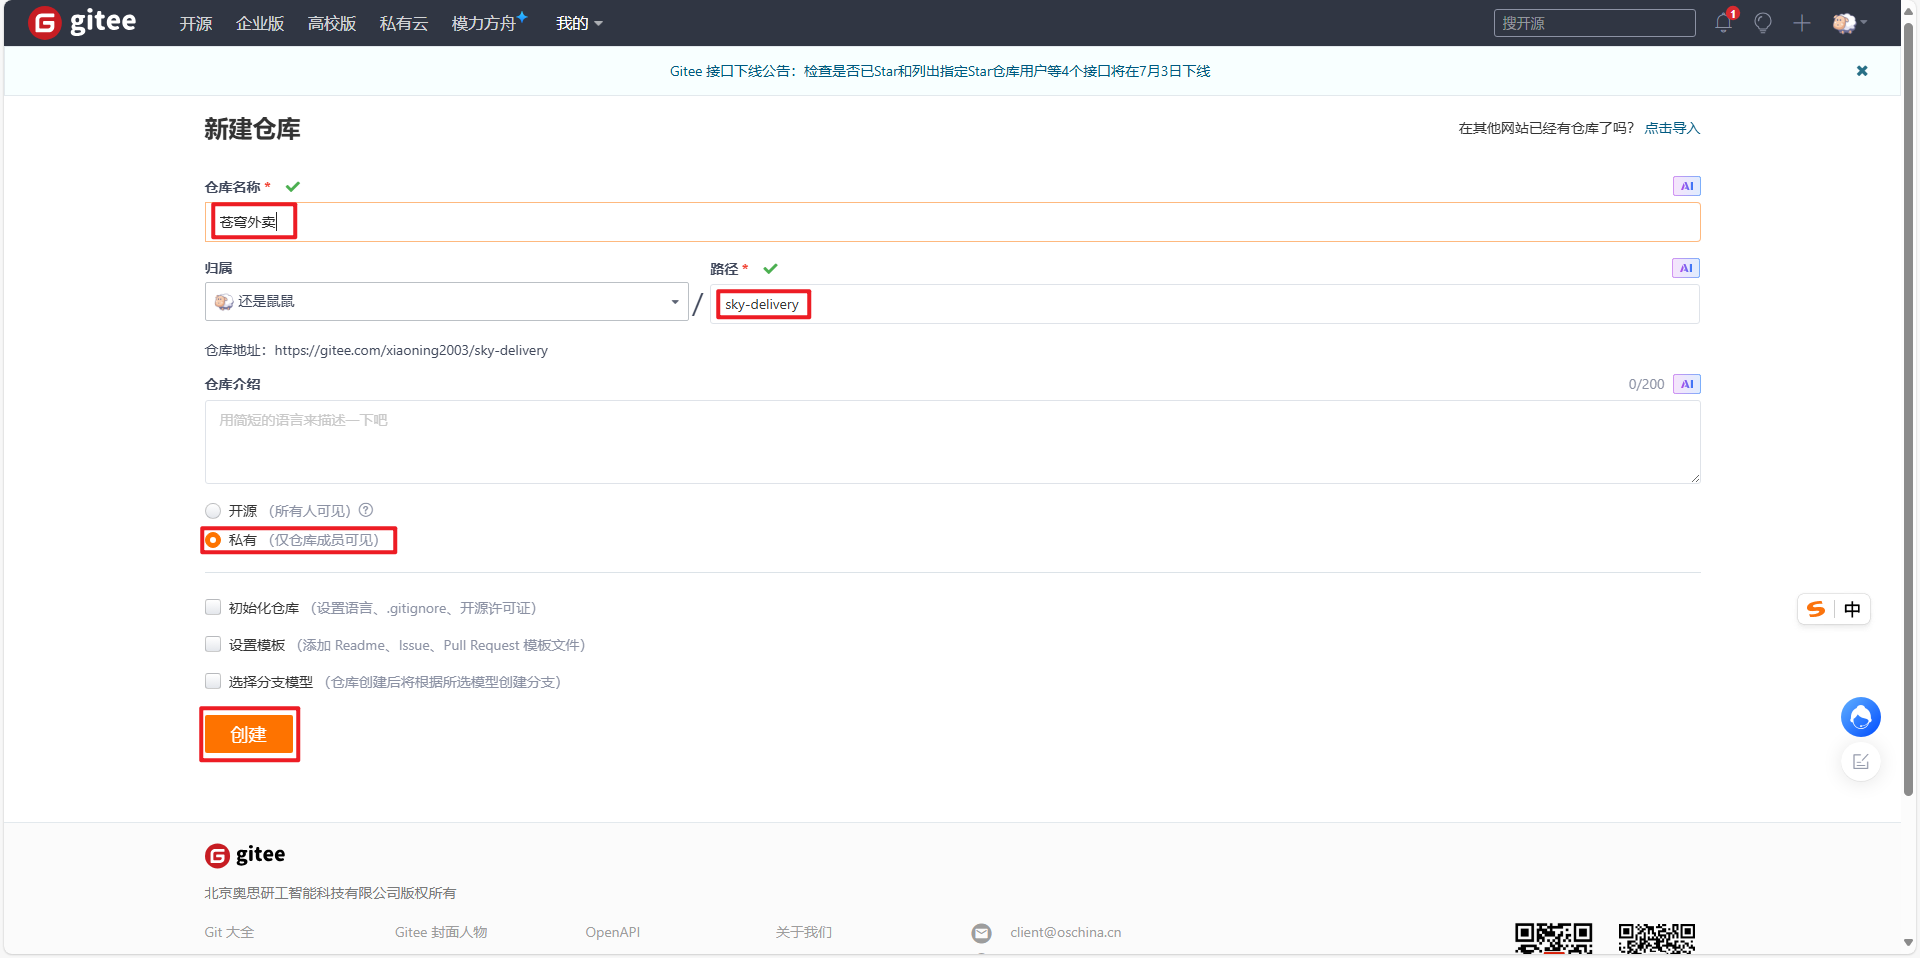Image resolution: width=1920 pixels, height=958 pixels.
Task: Open 私有云 nav item
Action: 404,23
